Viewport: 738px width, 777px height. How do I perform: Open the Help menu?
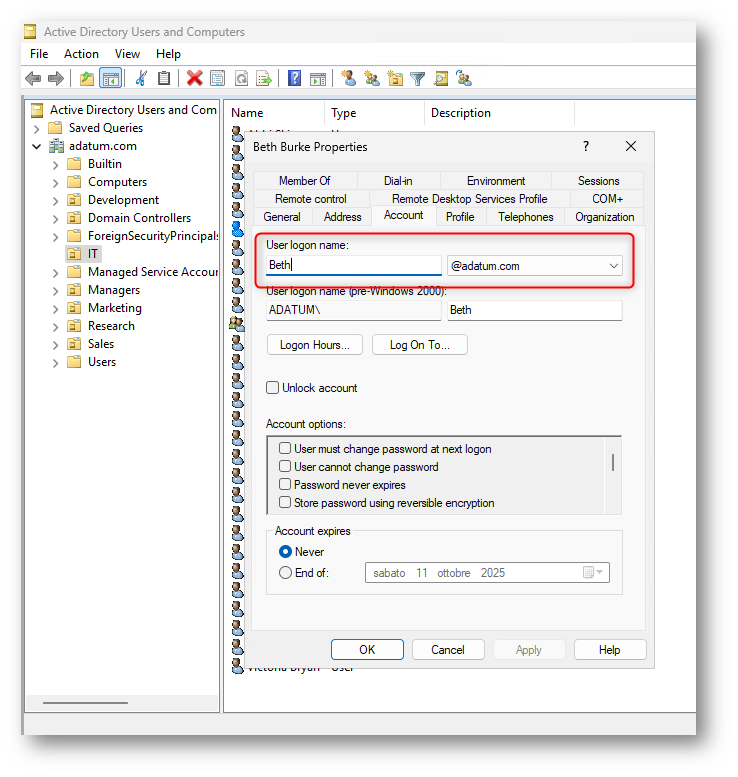pyautogui.click(x=168, y=54)
